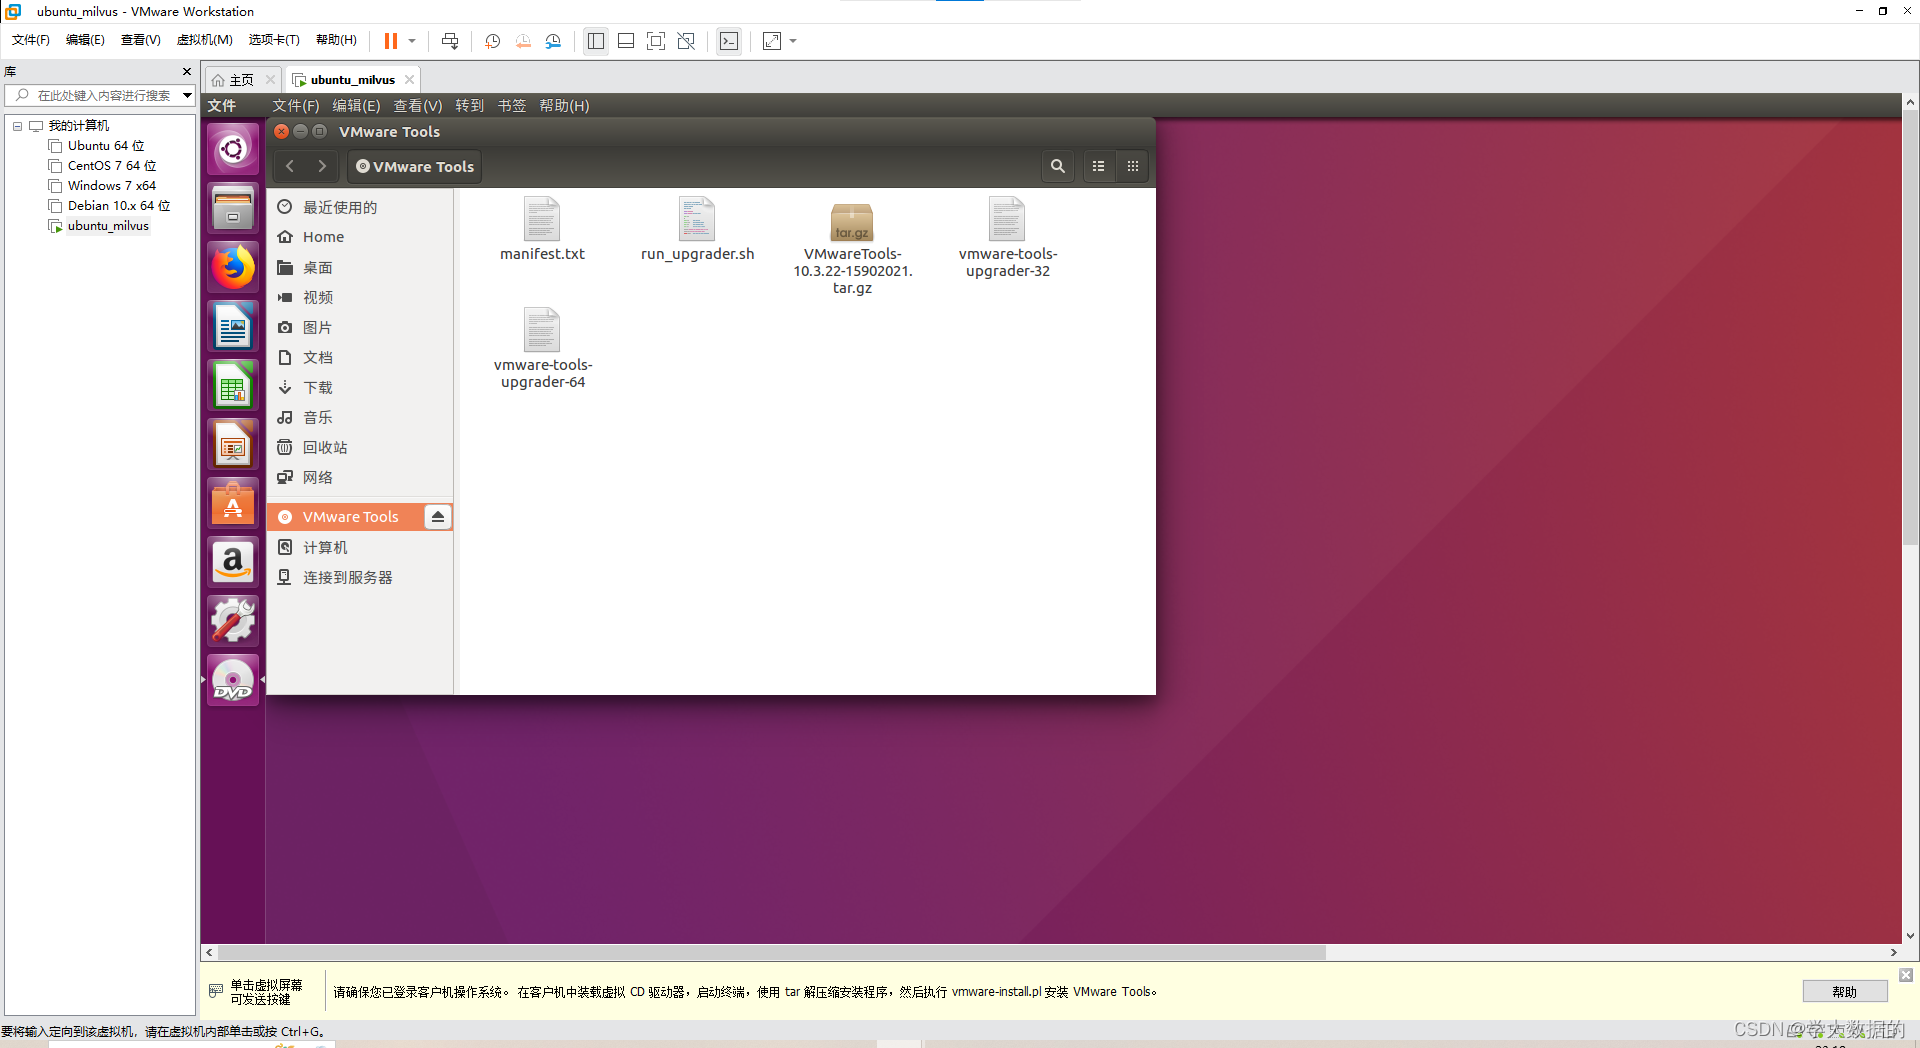This screenshot has height=1048, width=1920.
Task: Open Files manager launcher icon
Action: pyautogui.click(x=233, y=208)
